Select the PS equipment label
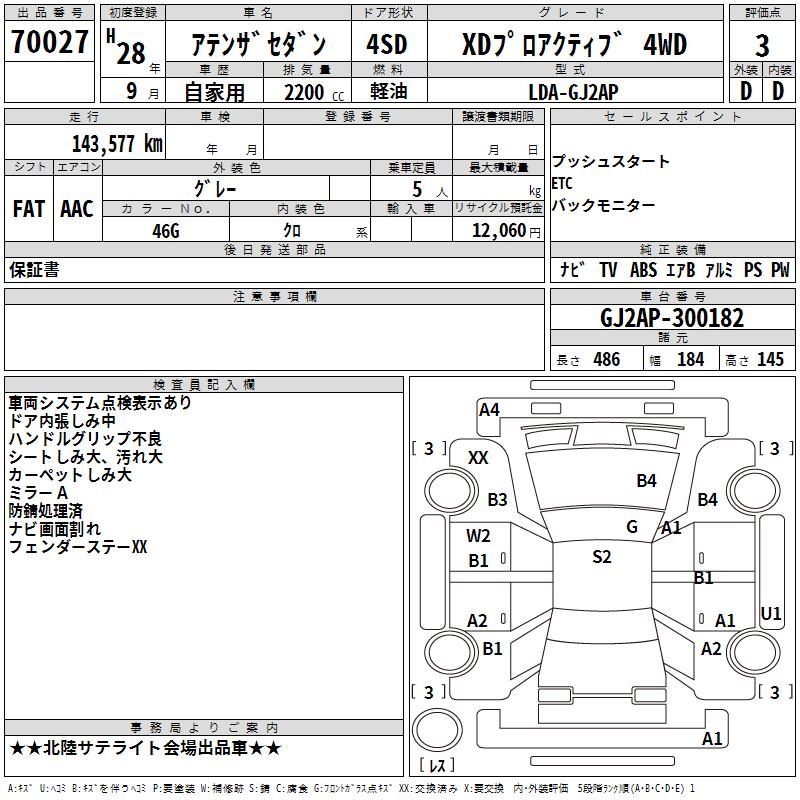 (x=753, y=269)
